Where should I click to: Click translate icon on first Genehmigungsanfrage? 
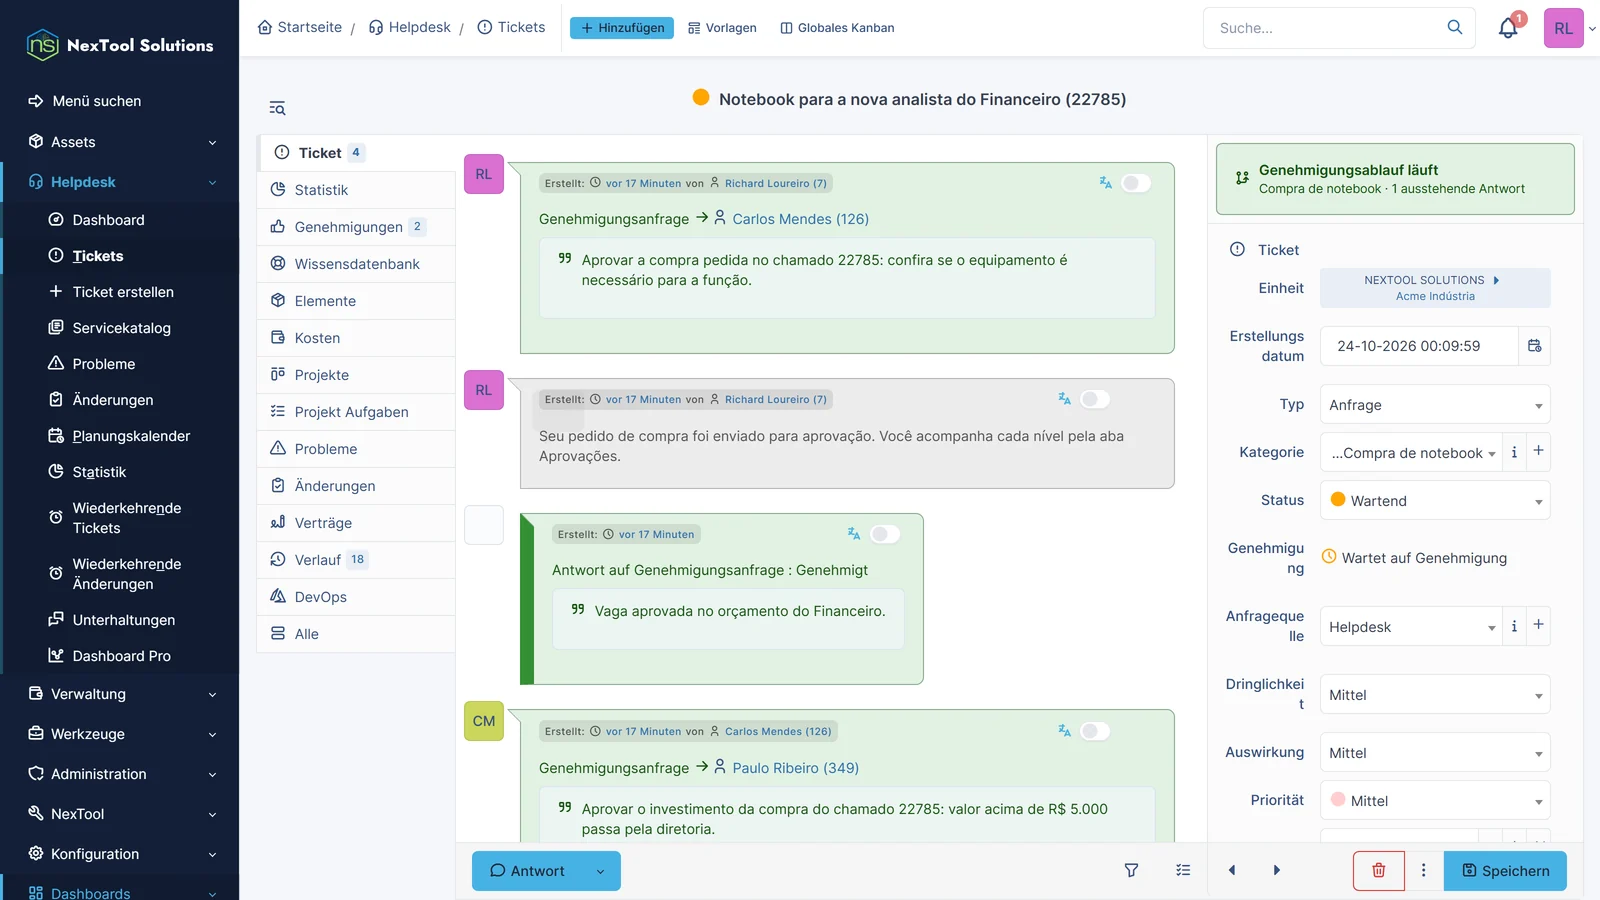1105,183
